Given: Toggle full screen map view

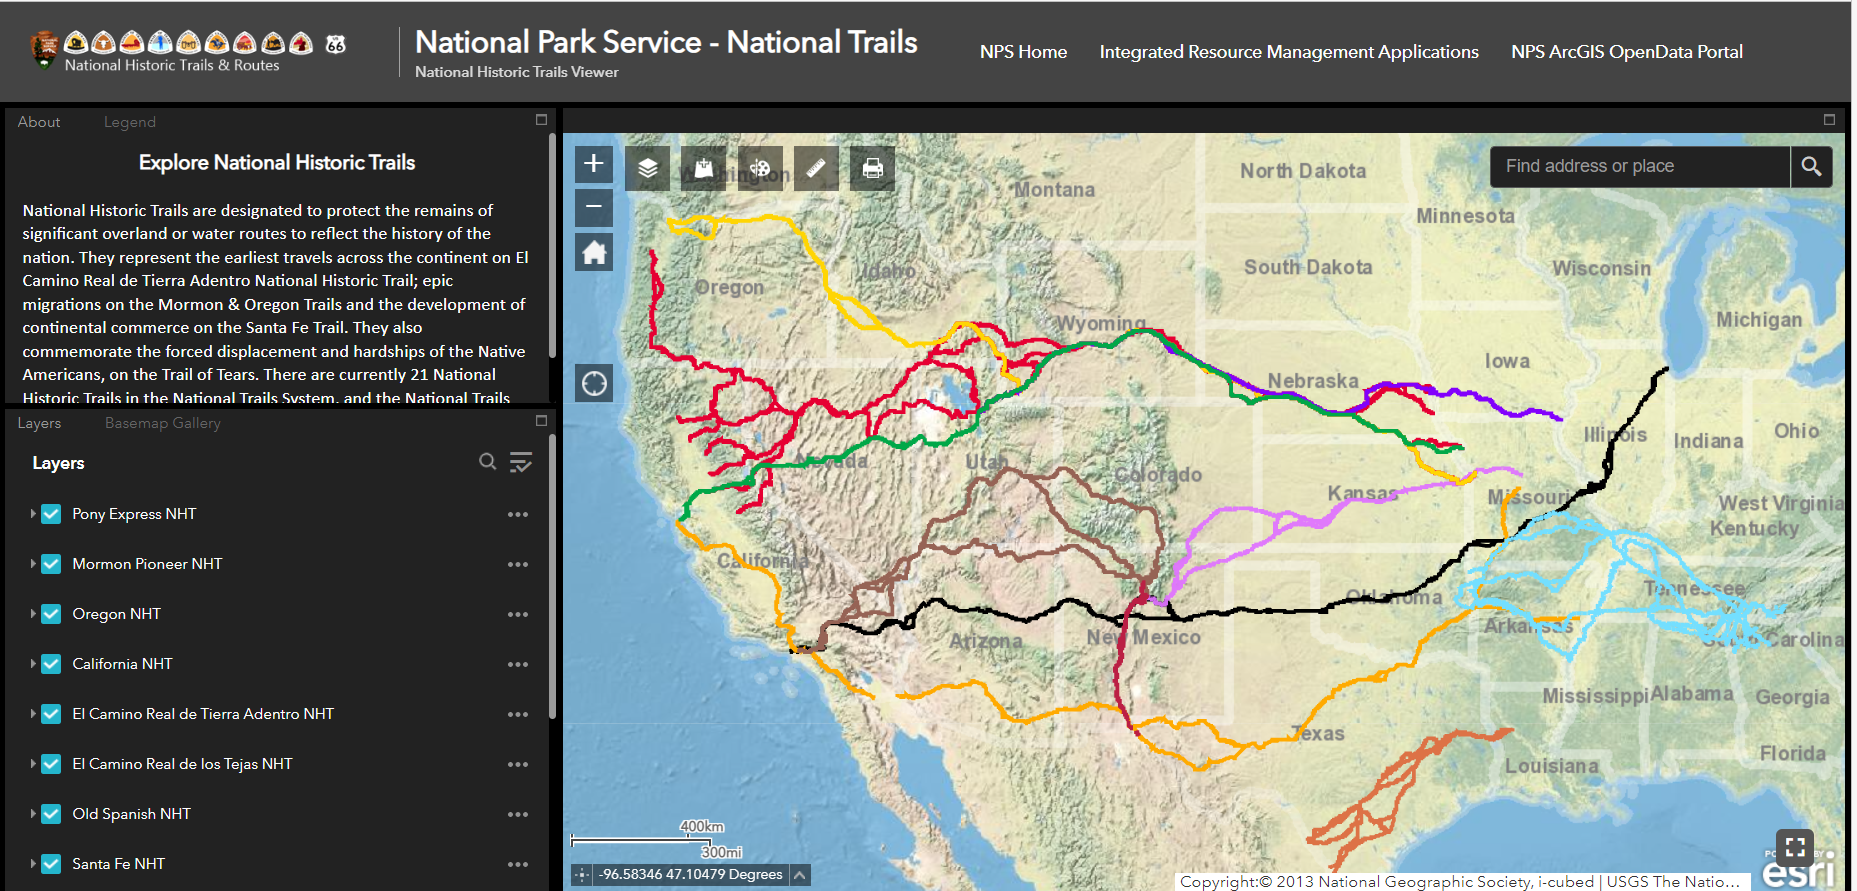Looking at the screenshot, I should pos(1795,848).
